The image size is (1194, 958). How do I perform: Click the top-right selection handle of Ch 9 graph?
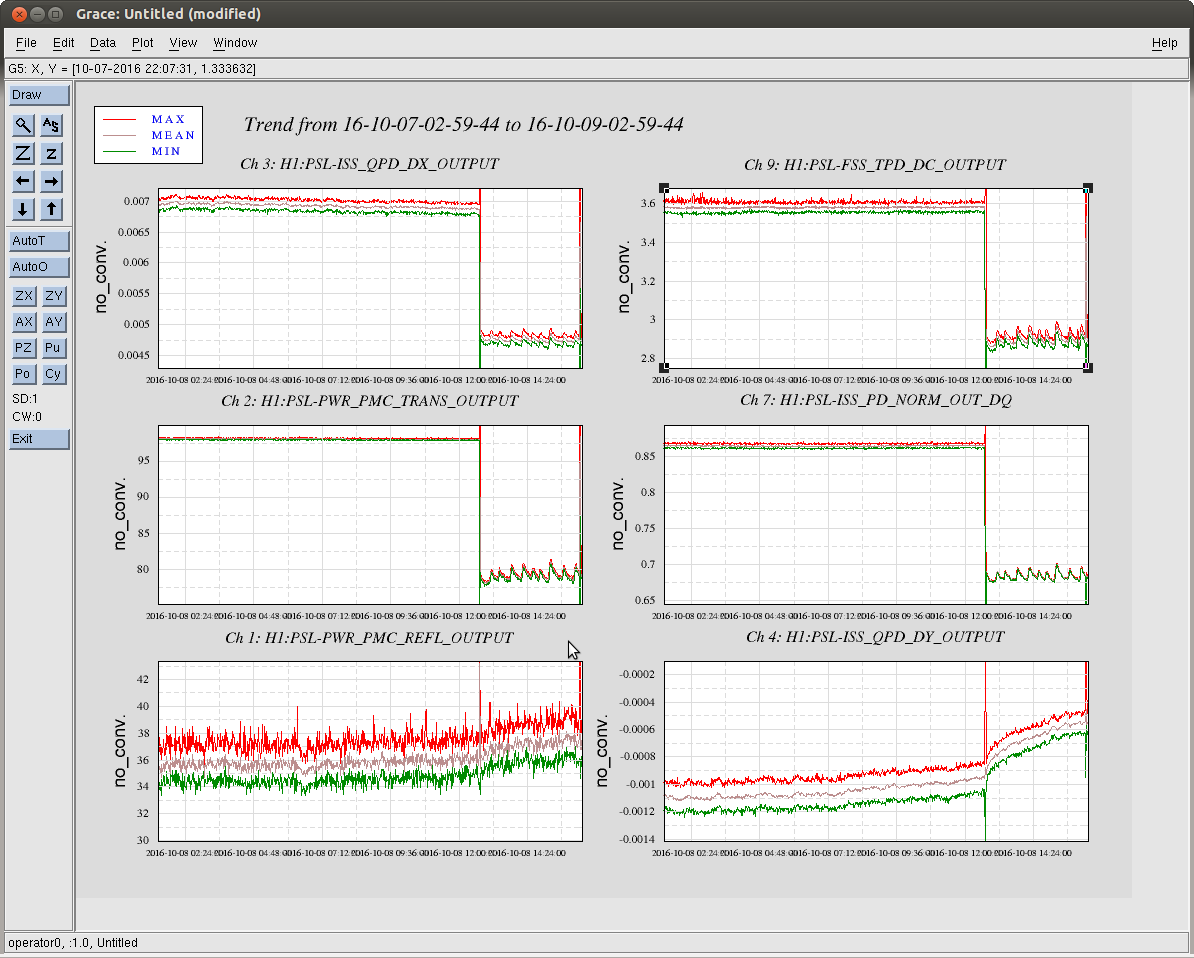(x=1088, y=188)
